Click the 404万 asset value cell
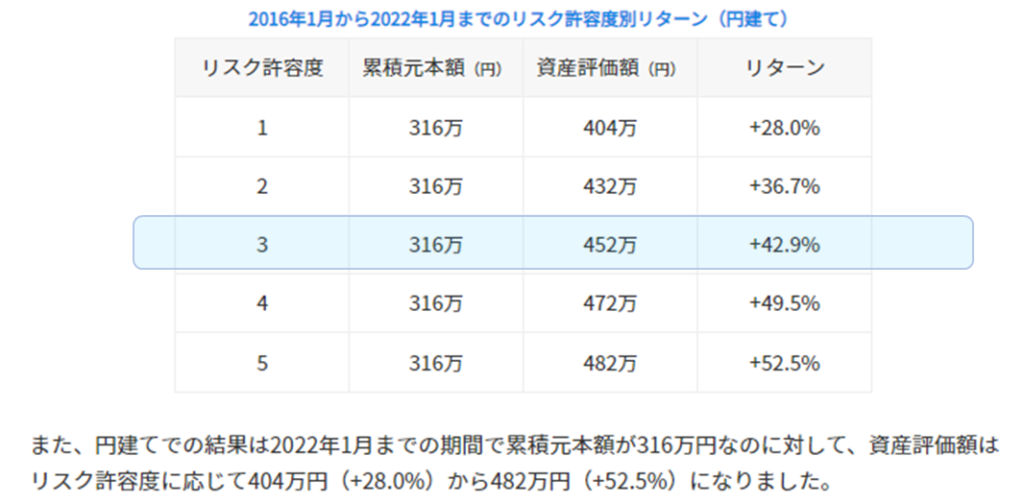Screen dimensions: 1024x504 tap(609, 127)
